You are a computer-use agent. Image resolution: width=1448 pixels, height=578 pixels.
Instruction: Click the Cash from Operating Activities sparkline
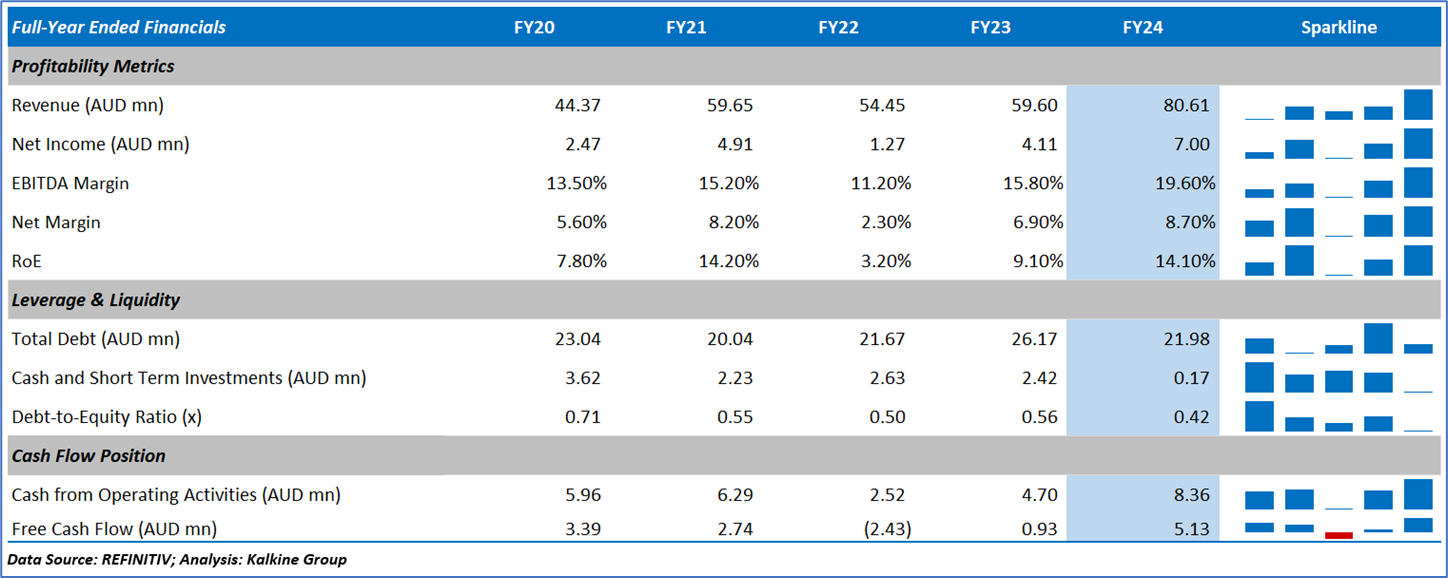pyautogui.click(x=1338, y=495)
